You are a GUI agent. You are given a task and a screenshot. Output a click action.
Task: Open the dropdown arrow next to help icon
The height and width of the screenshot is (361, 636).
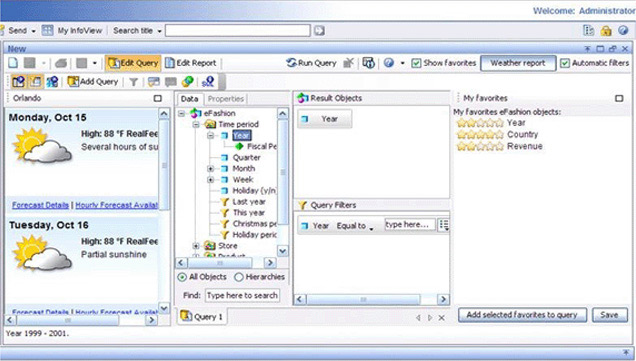tap(402, 63)
